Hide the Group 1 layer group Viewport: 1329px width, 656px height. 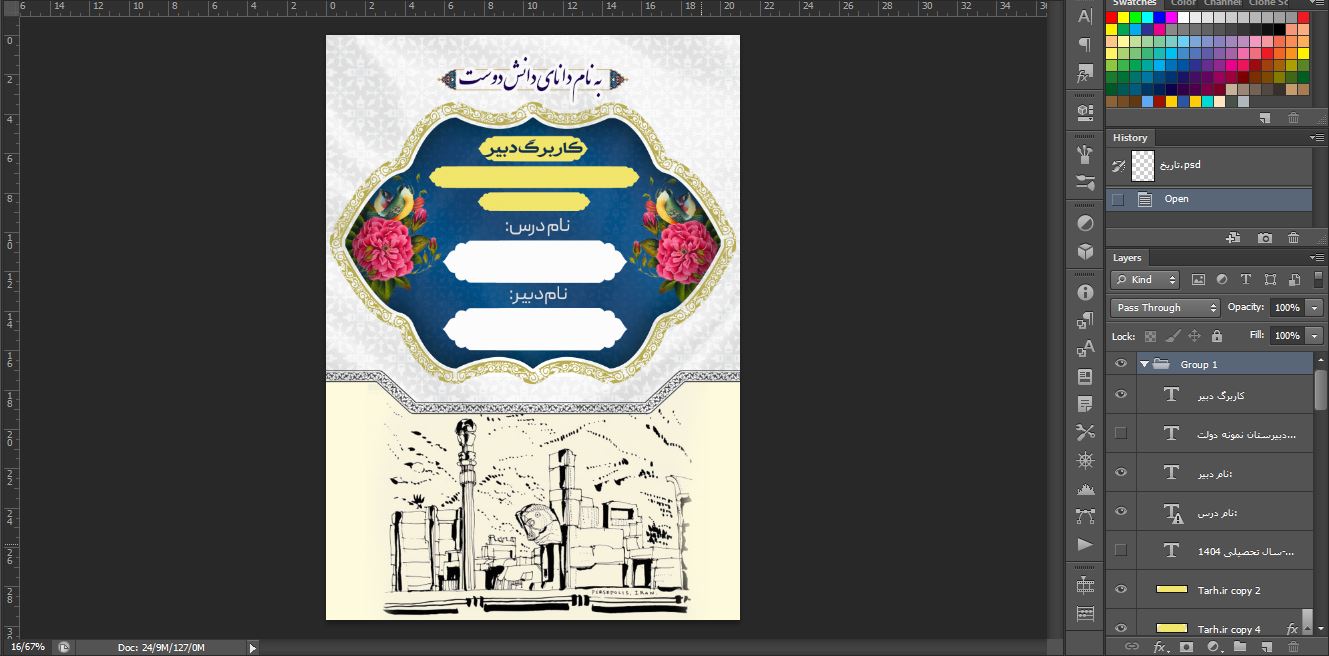coord(1120,364)
